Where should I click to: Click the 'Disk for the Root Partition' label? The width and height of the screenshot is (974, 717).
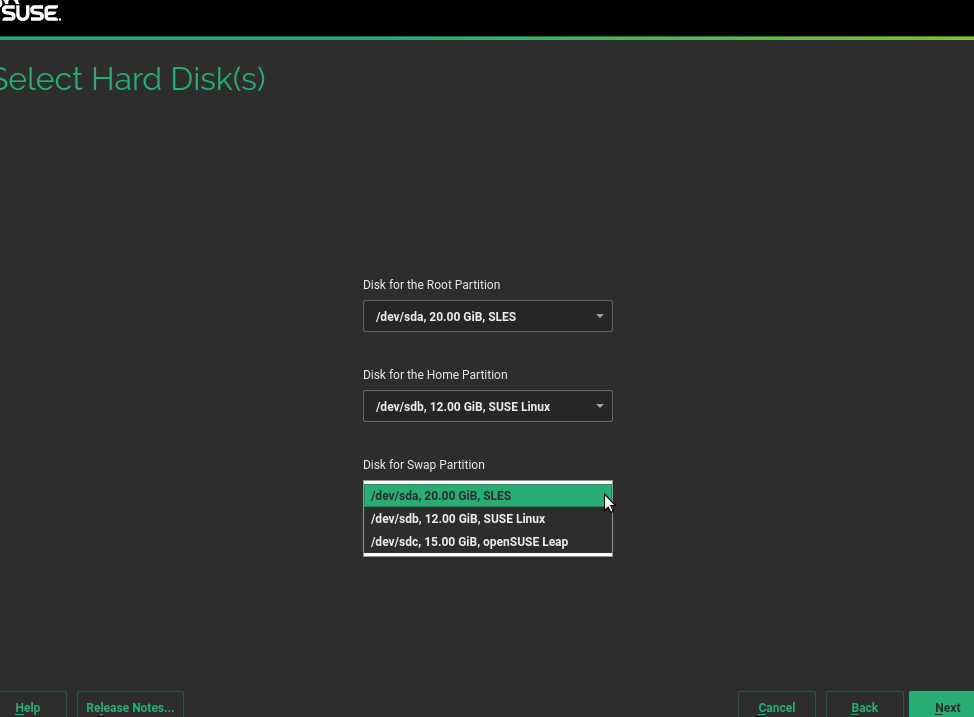pyautogui.click(x=431, y=285)
